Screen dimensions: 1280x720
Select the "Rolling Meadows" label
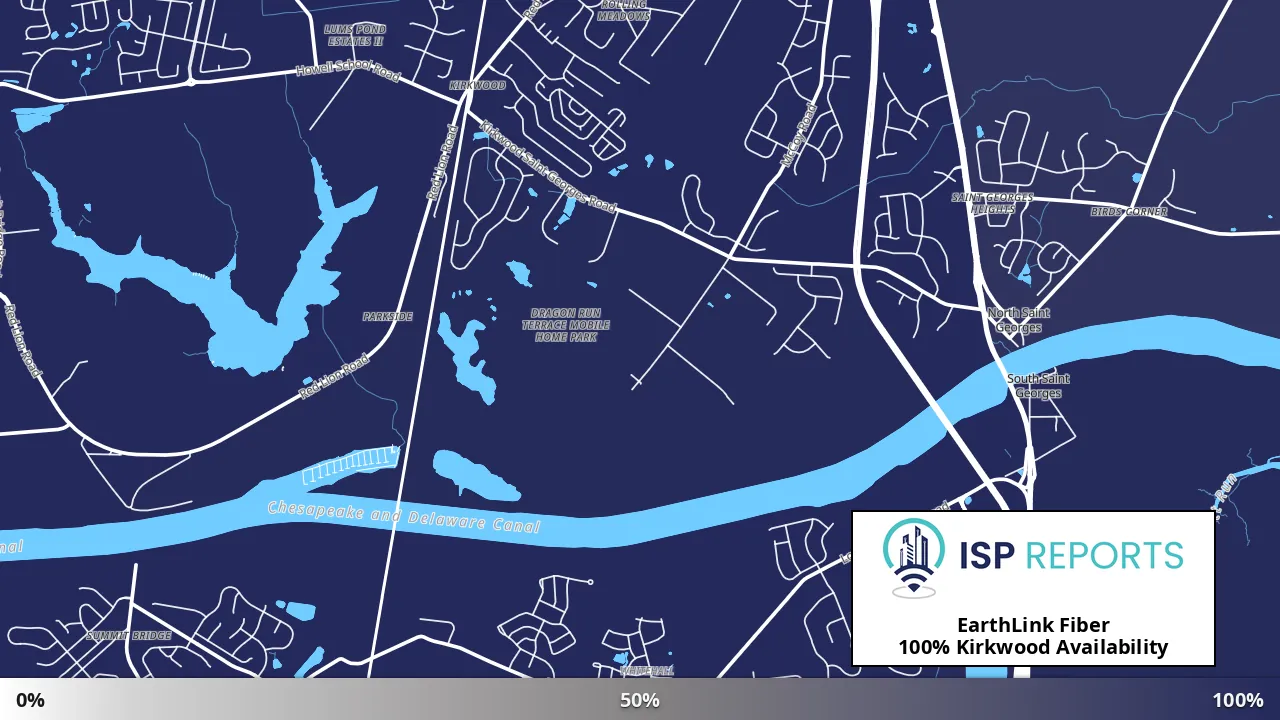pos(624,10)
